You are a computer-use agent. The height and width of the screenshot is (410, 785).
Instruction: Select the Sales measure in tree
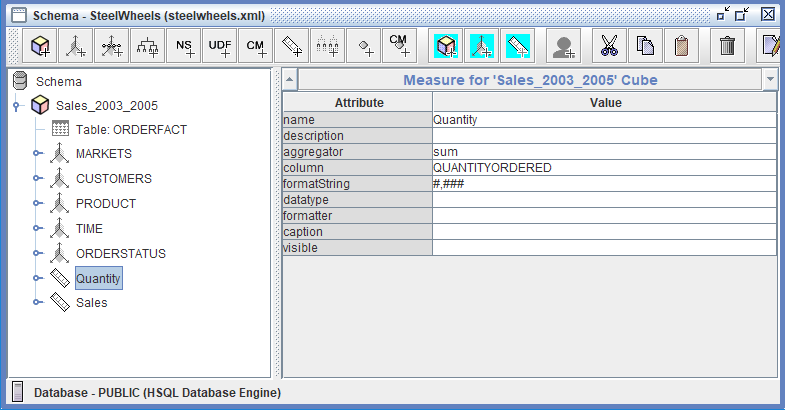point(91,302)
